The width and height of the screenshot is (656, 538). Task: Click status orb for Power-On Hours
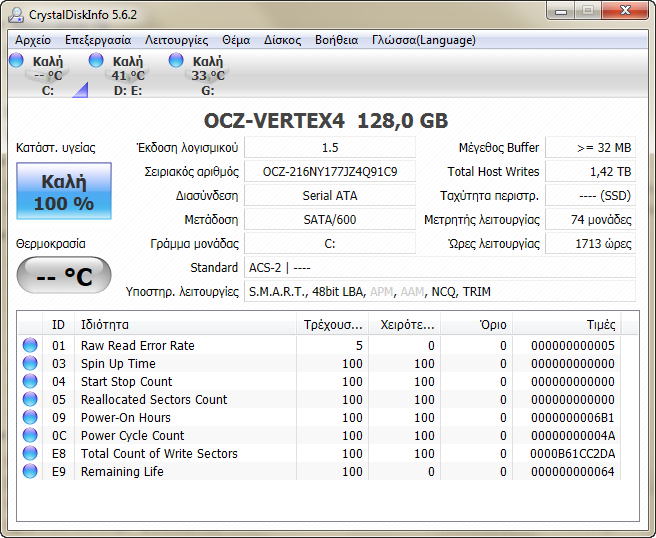30,417
